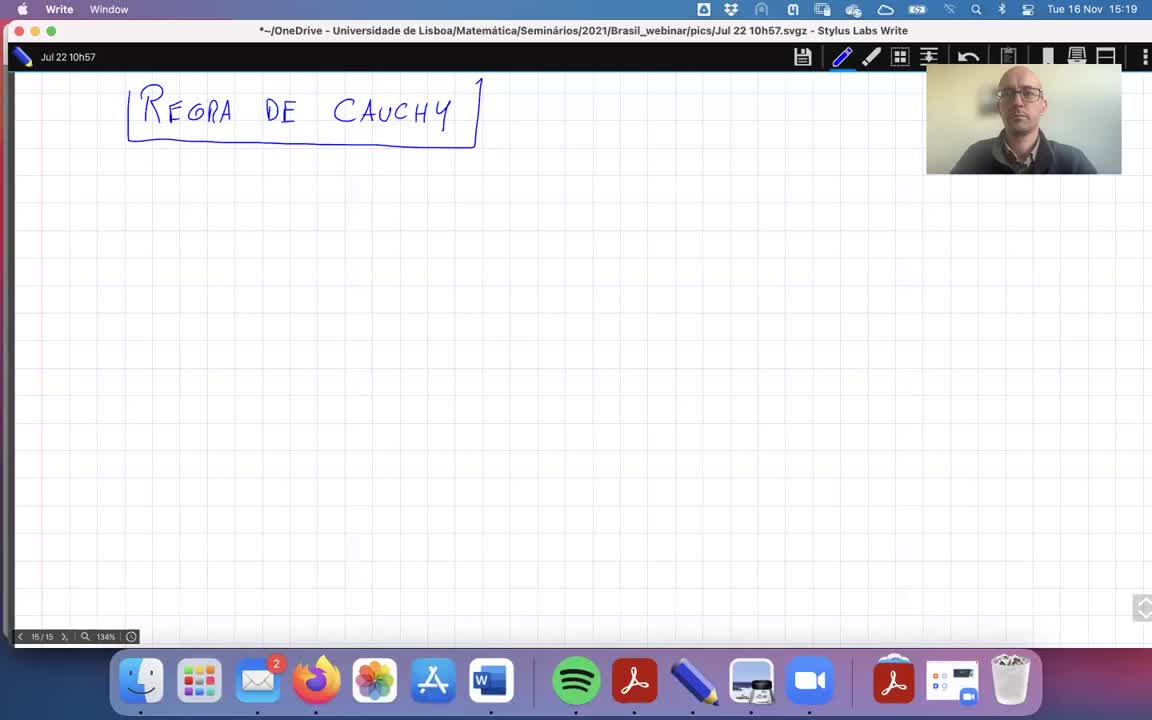
Task: Launch Firefox from the Dock
Action: [316, 680]
